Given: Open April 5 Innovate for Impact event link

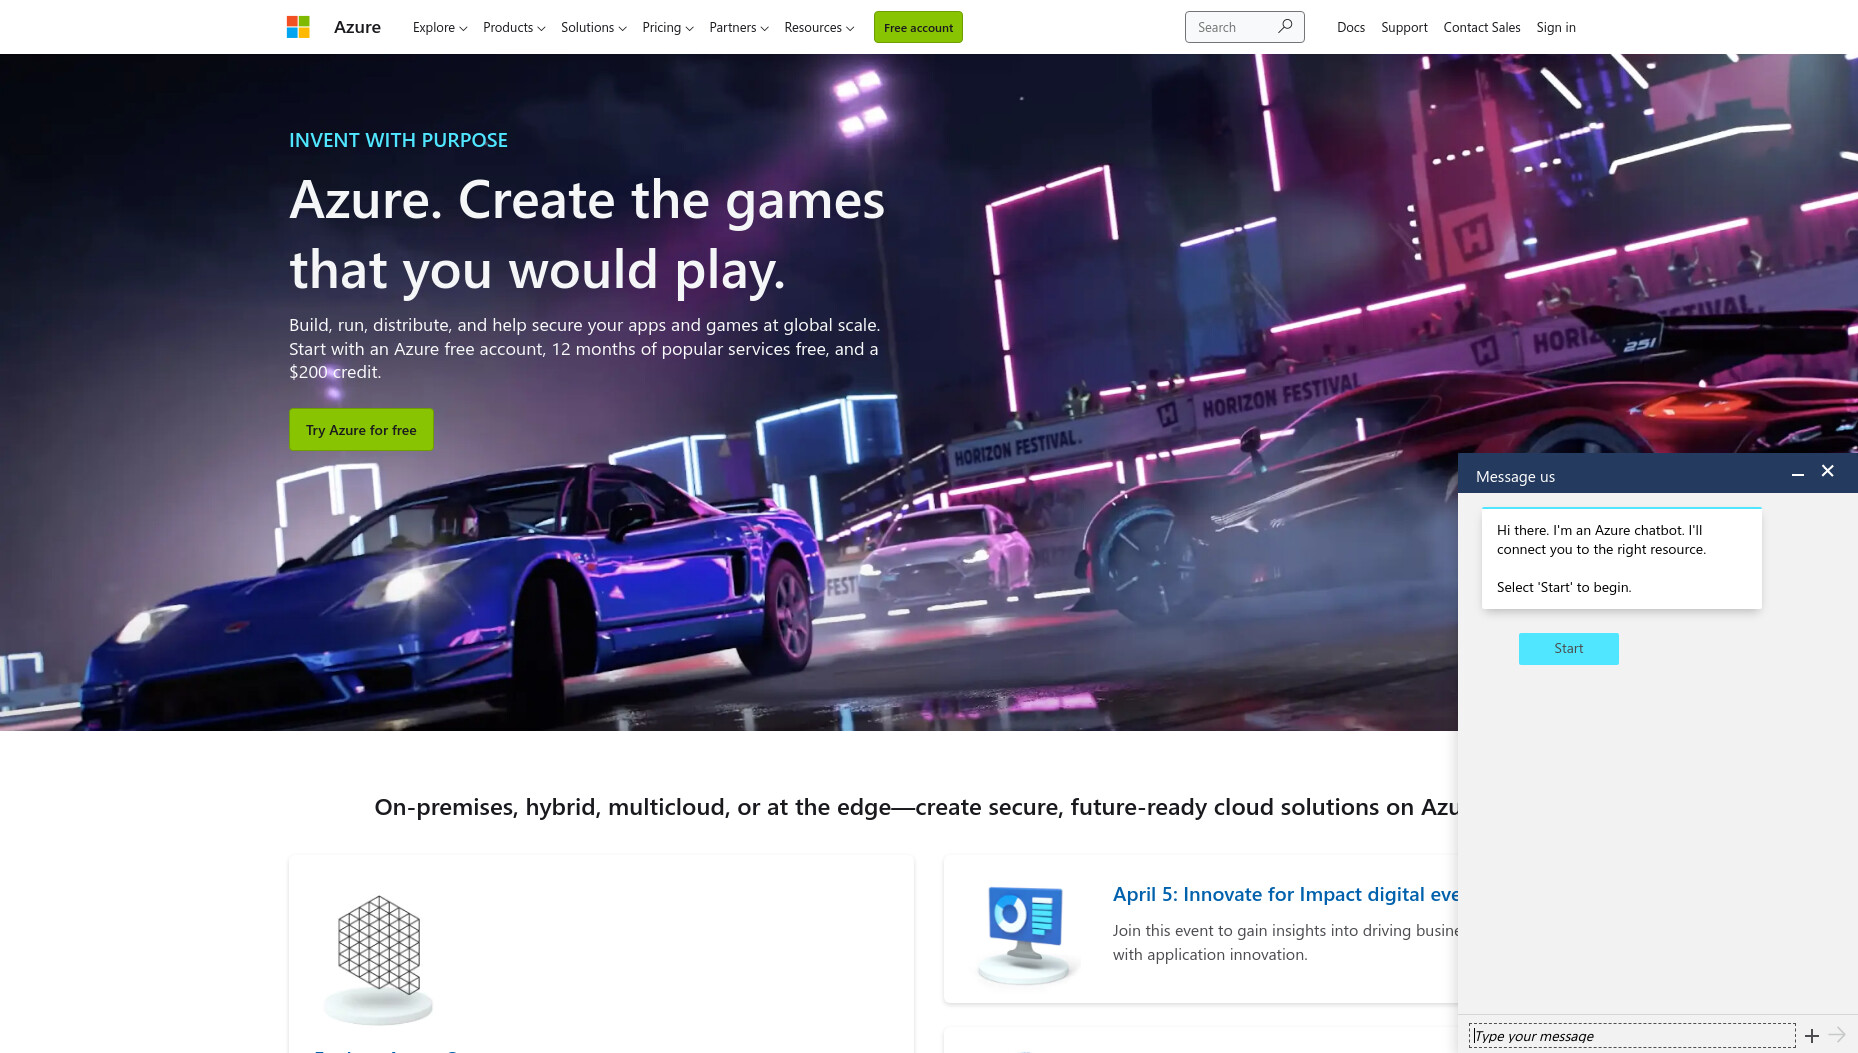Looking at the screenshot, I should tap(1286, 894).
